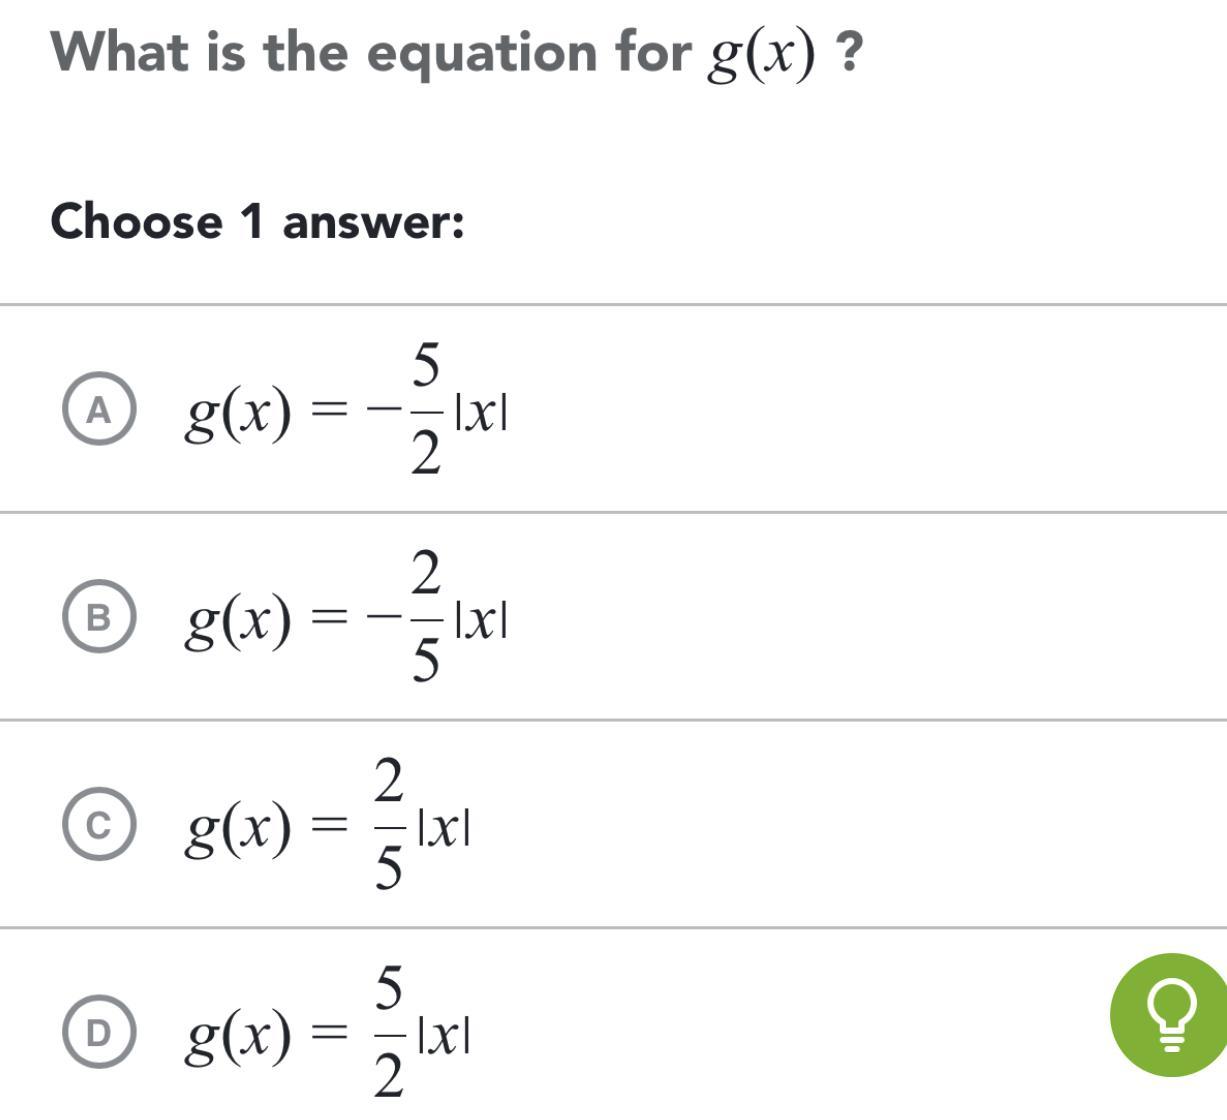The image size is (1227, 1120).
Task: Click the |x| term in option A
Action: [x=481, y=413]
